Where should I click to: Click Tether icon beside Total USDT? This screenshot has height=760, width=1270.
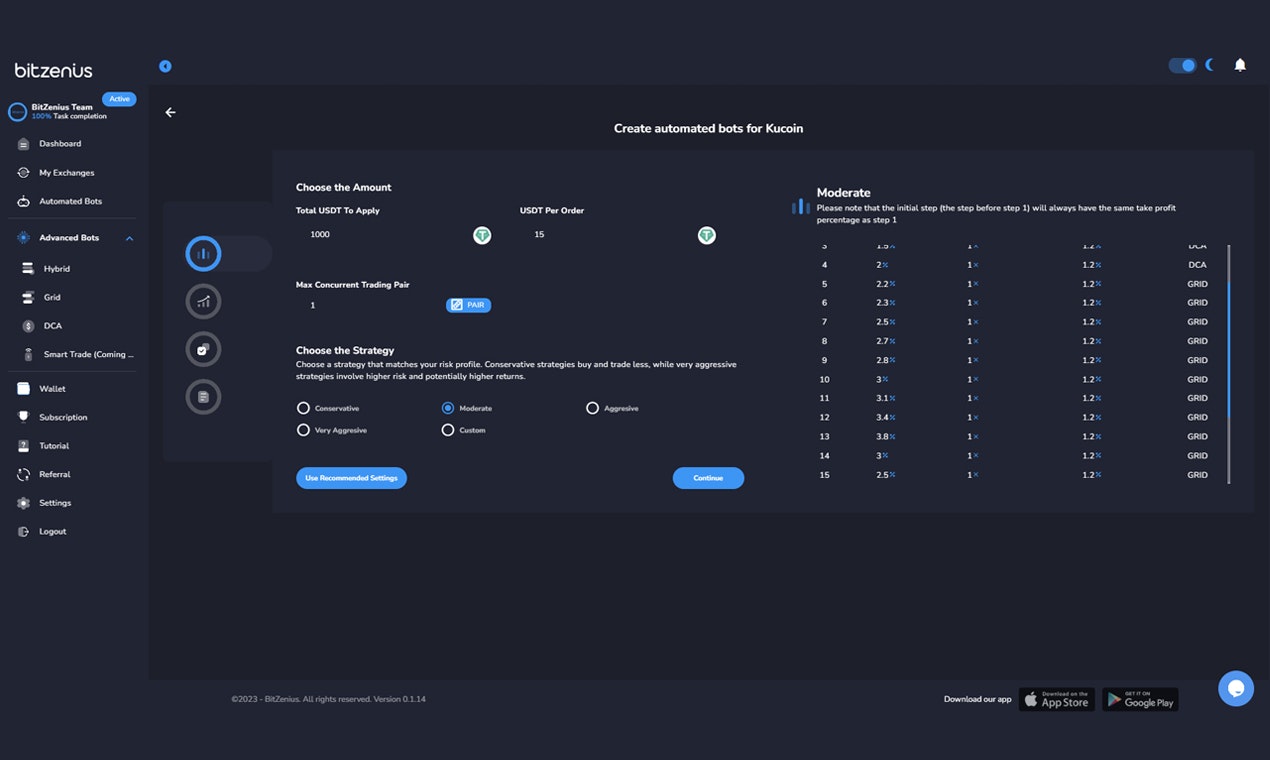tap(482, 236)
